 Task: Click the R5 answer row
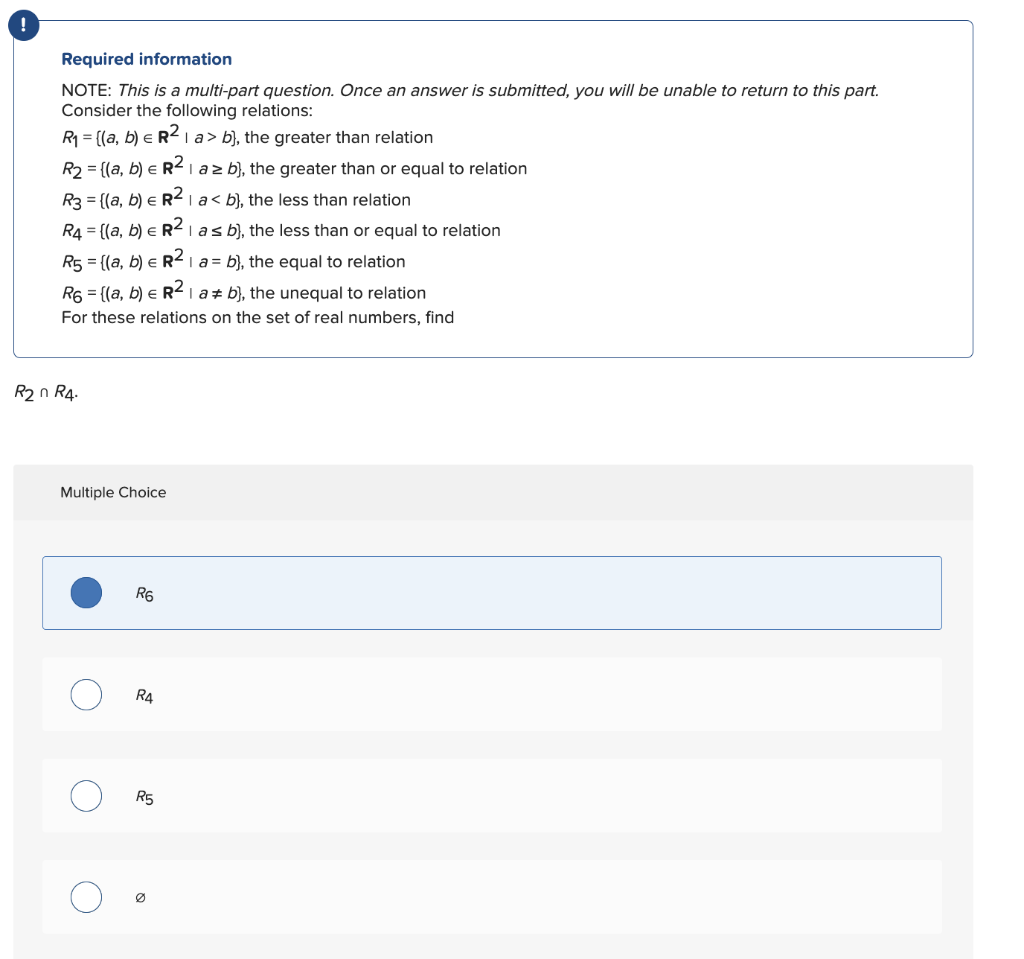[490, 795]
